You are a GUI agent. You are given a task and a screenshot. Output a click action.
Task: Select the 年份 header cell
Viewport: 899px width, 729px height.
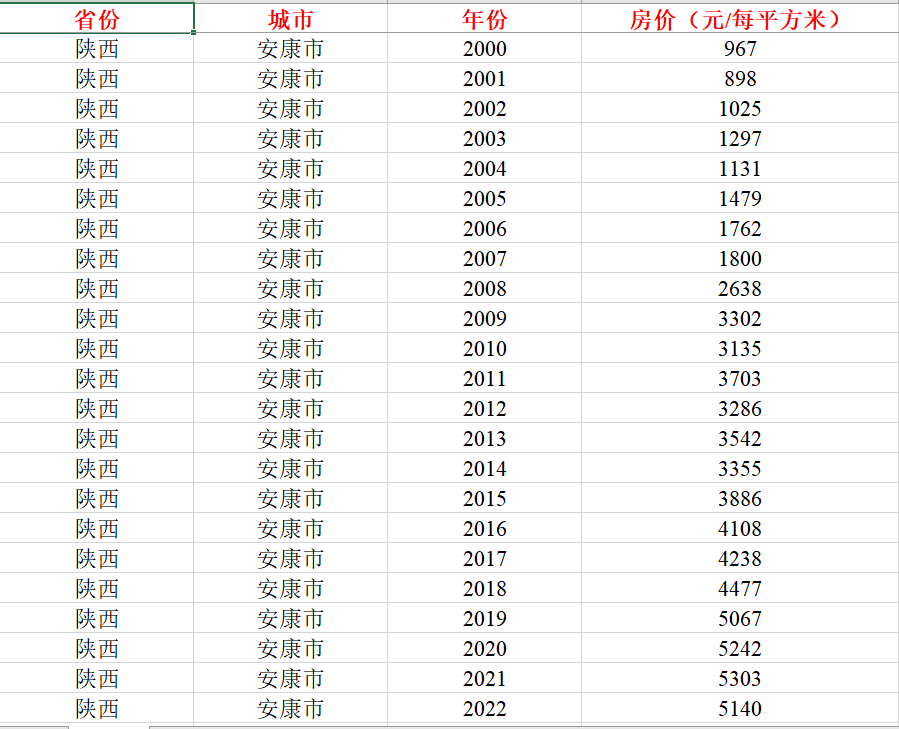point(484,18)
